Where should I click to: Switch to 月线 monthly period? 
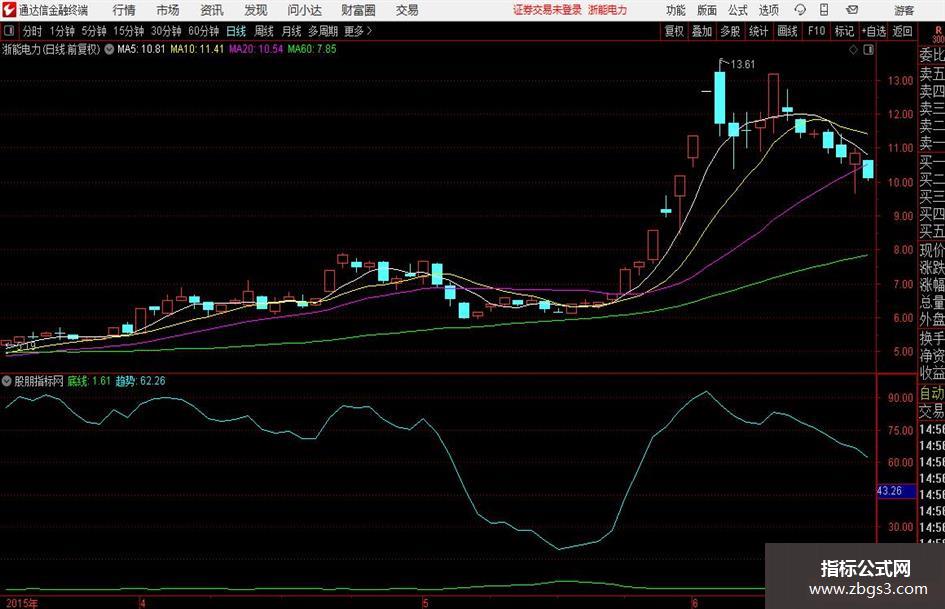coord(291,31)
